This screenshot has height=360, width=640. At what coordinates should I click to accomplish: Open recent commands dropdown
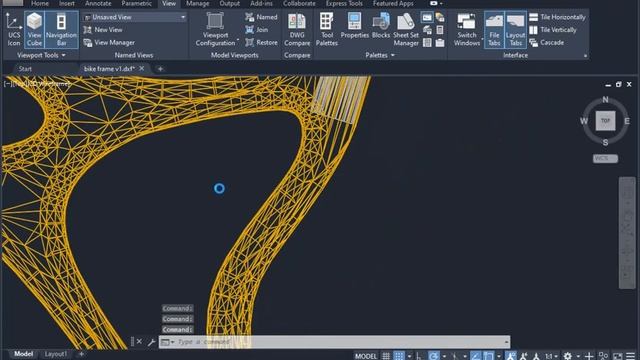[x=167, y=342]
